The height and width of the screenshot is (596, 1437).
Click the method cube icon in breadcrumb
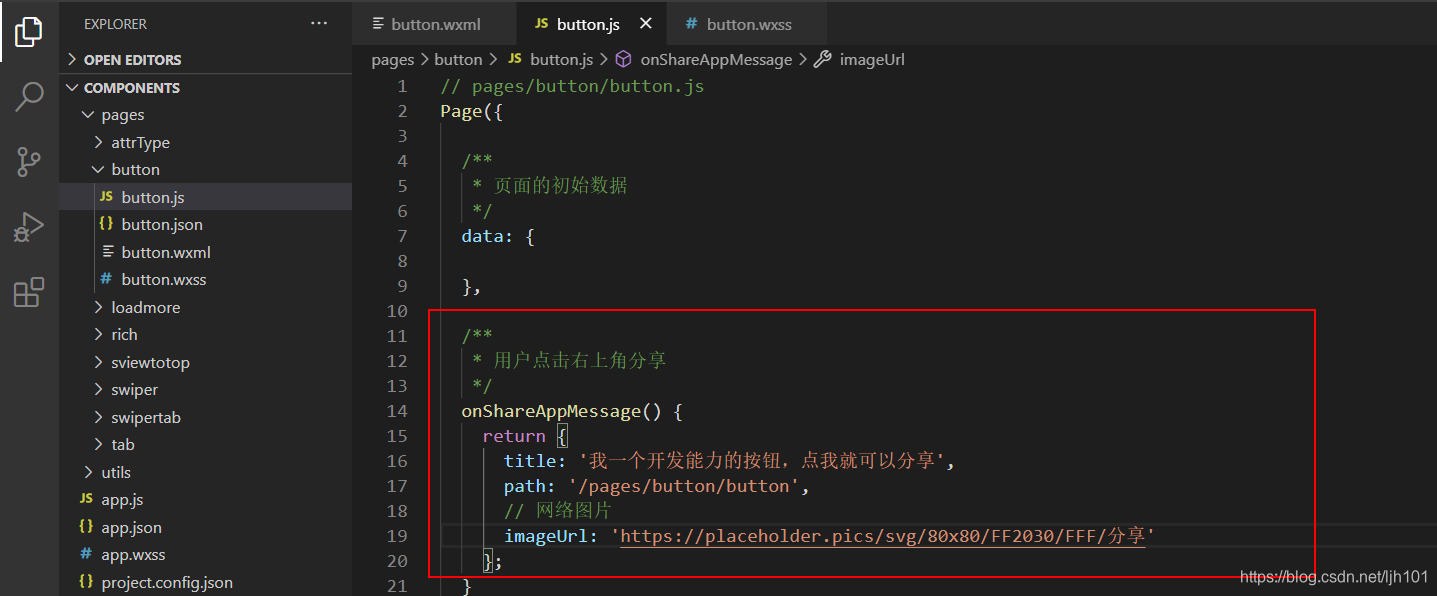click(623, 59)
